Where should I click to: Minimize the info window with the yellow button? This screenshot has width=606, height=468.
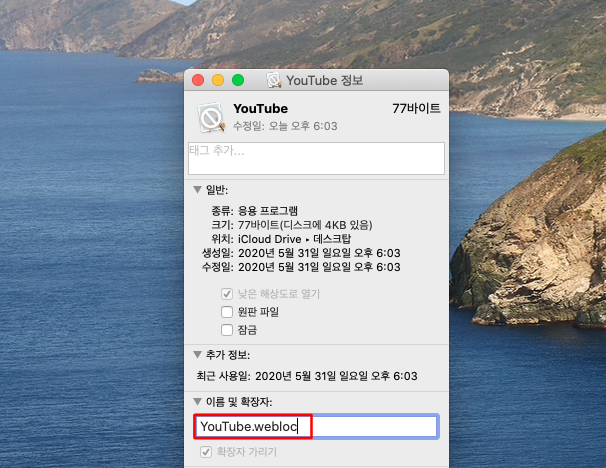click(x=218, y=80)
